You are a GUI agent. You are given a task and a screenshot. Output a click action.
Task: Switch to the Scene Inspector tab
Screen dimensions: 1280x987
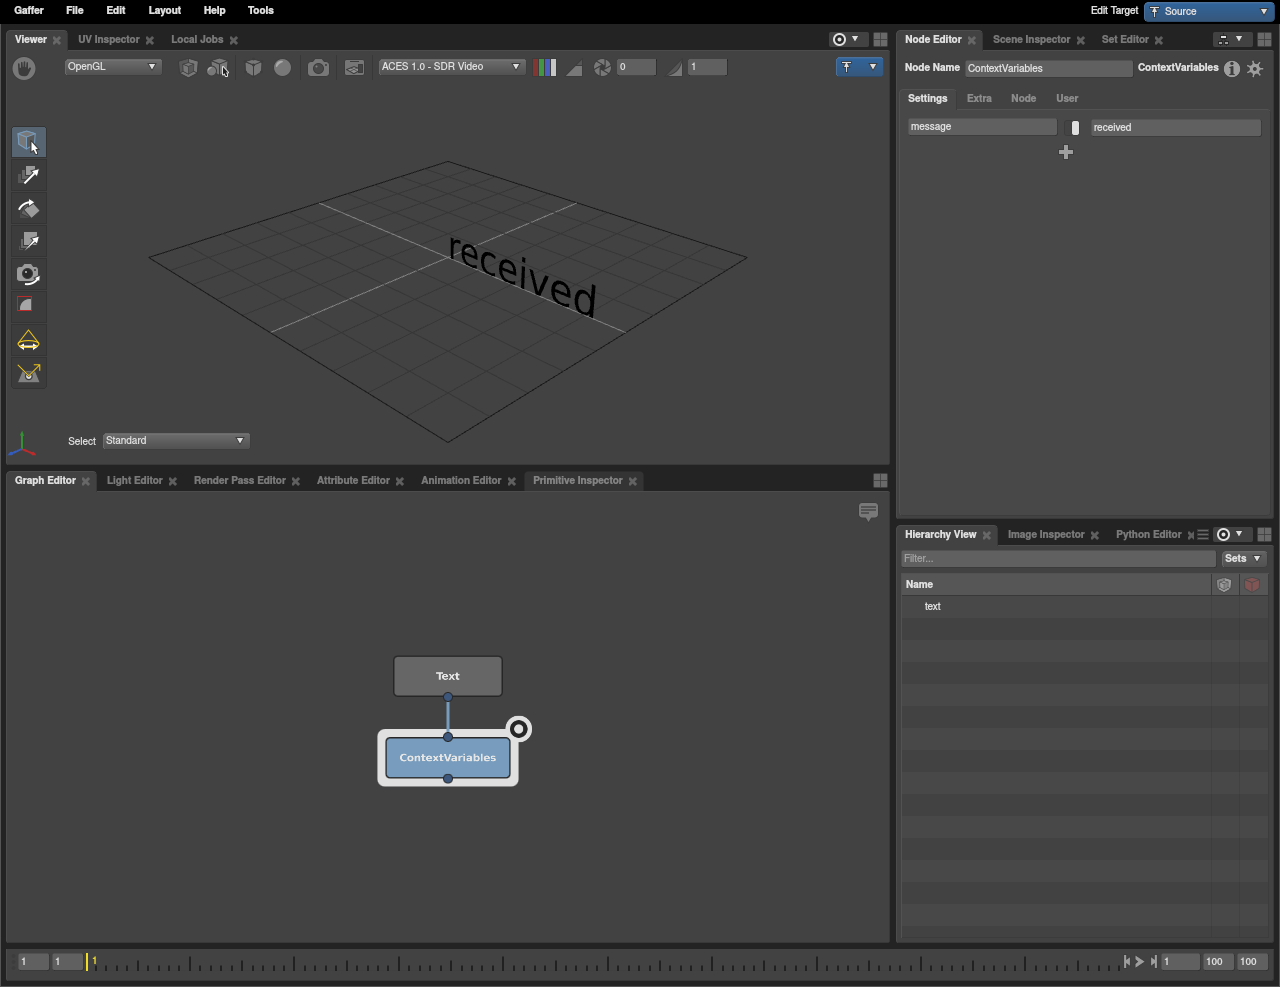pos(1031,39)
